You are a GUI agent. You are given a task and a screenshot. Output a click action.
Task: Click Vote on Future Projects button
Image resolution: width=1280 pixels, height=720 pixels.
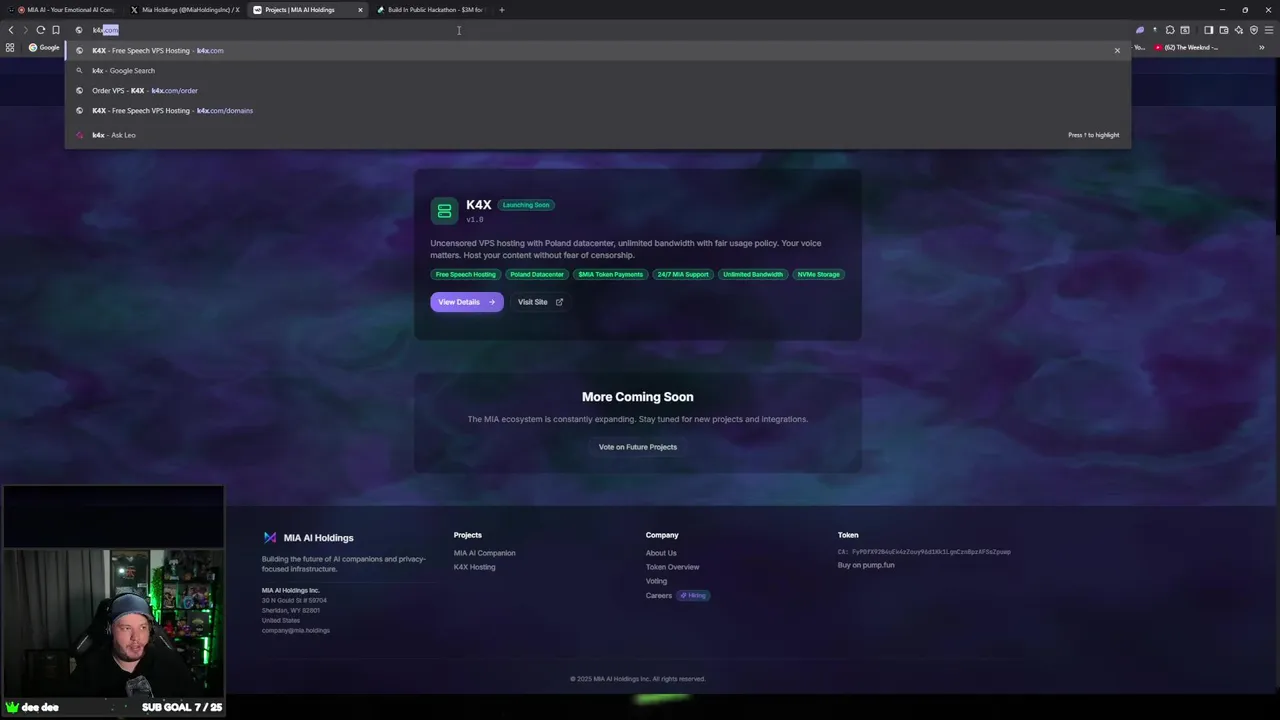(x=638, y=447)
